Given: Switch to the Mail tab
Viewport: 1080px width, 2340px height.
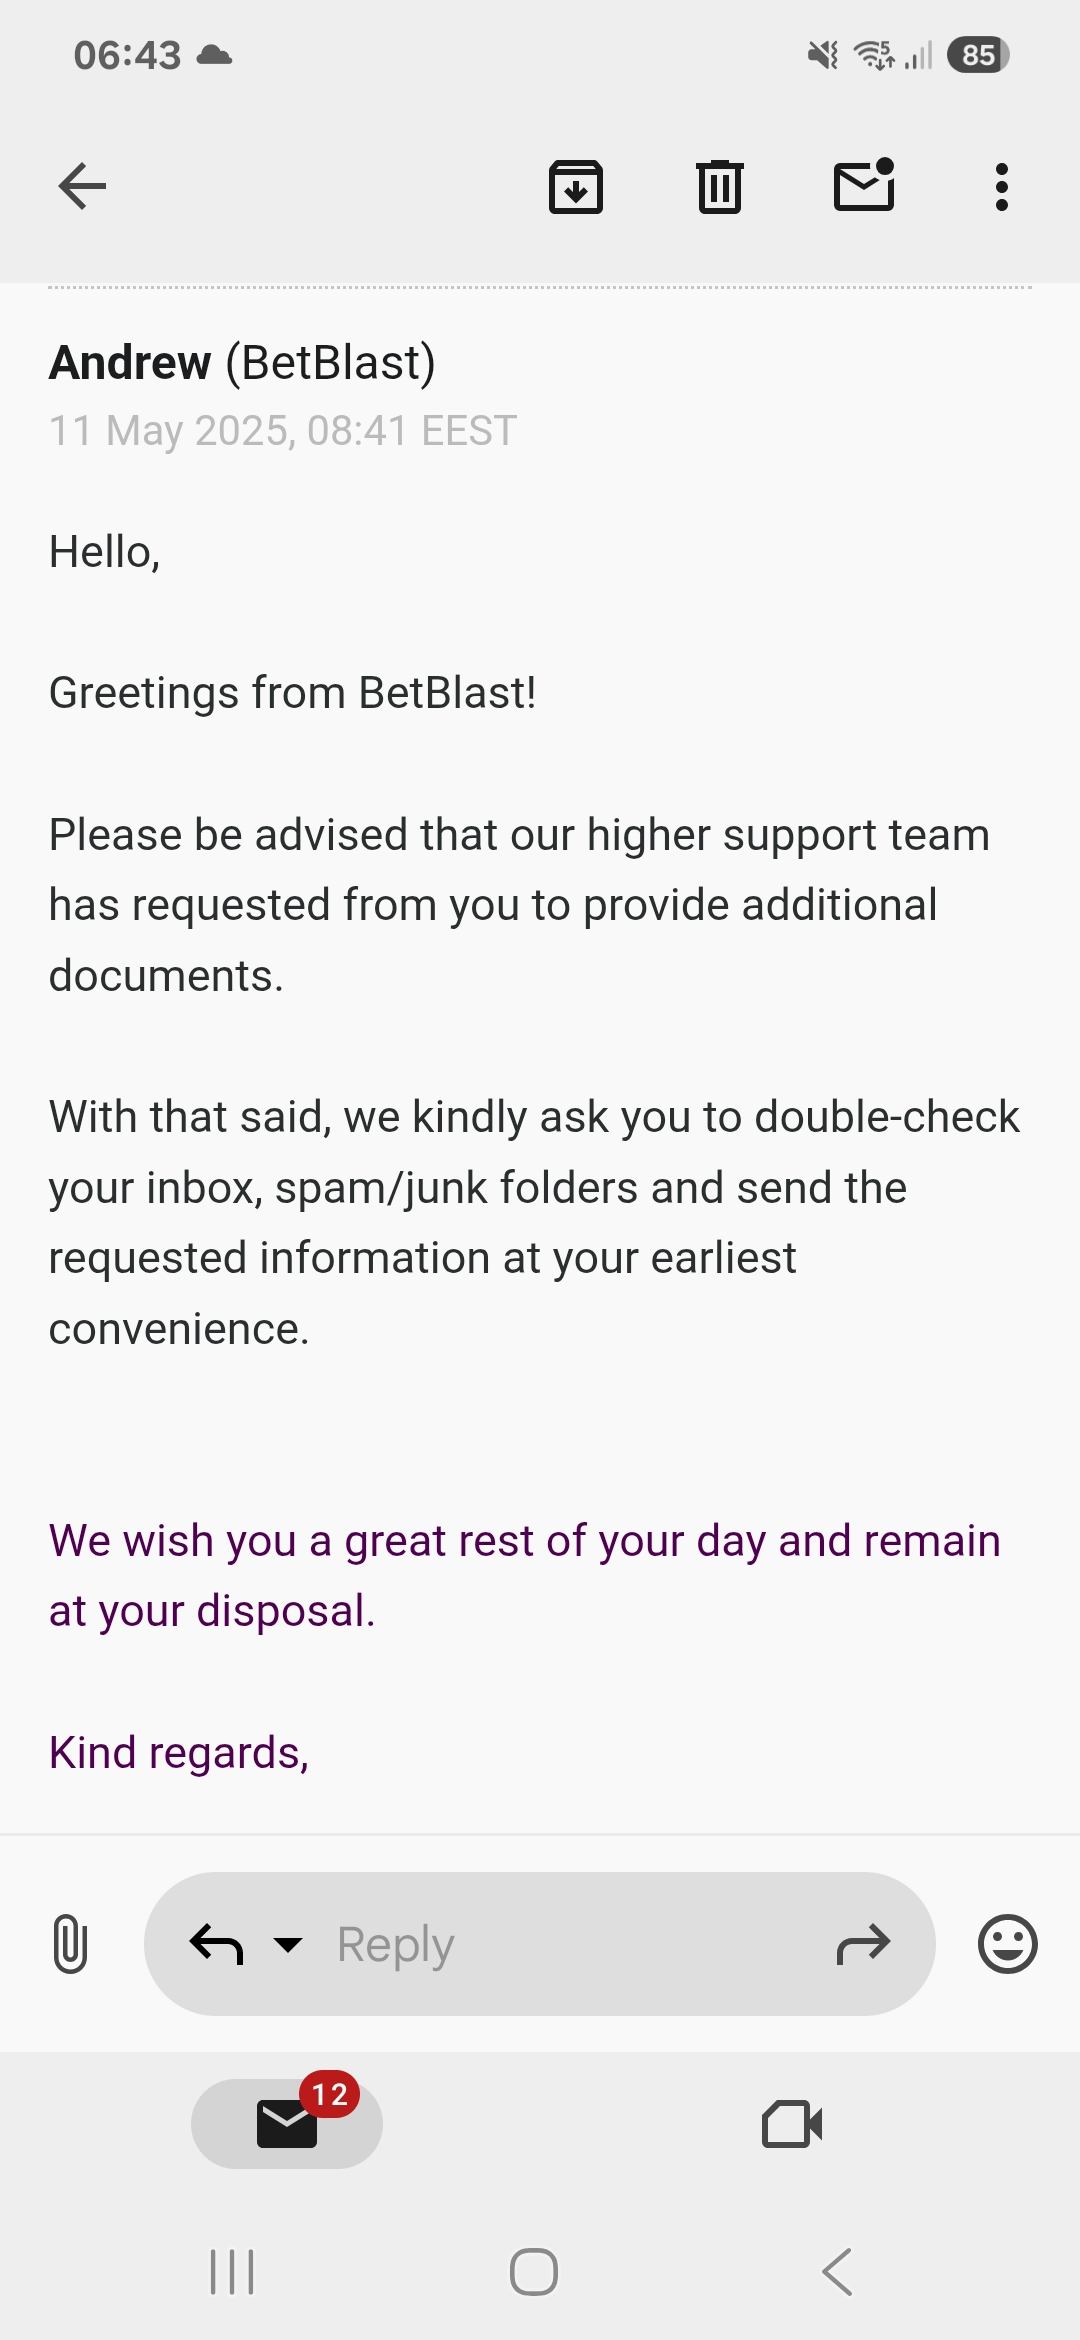Looking at the screenshot, I should click(287, 2124).
